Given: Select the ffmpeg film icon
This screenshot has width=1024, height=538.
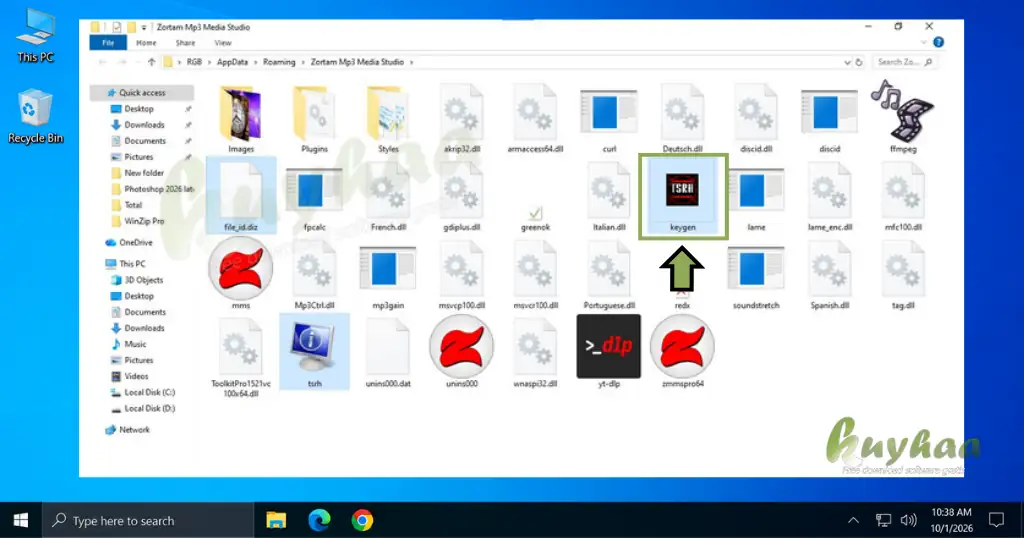Looking at the screenshot, I should click(x=903, y=112).
